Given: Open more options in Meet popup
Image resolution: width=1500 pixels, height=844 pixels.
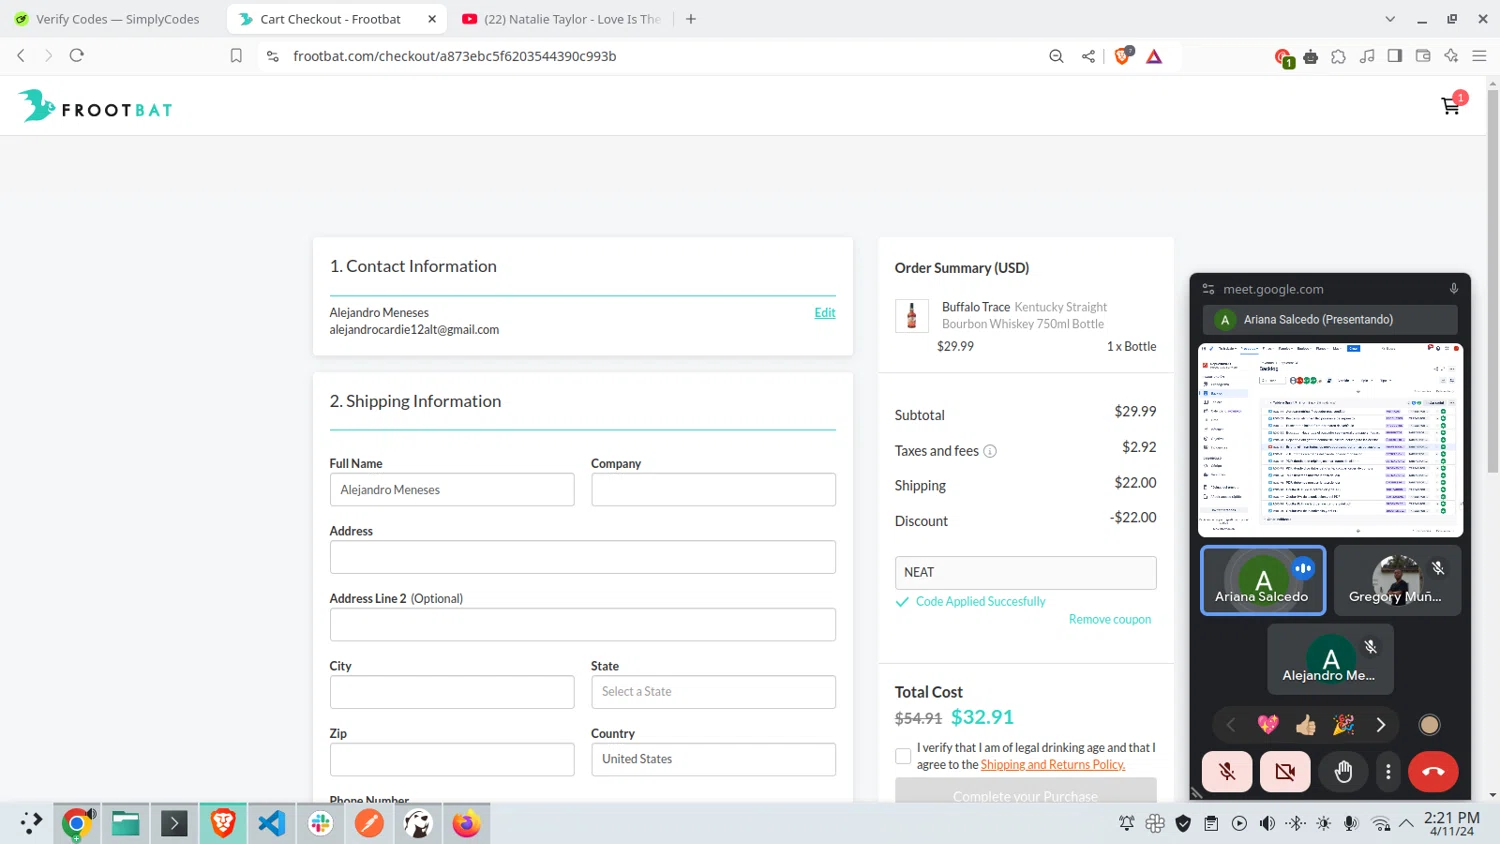Looking at the screenshot, I should (1388, 771).
